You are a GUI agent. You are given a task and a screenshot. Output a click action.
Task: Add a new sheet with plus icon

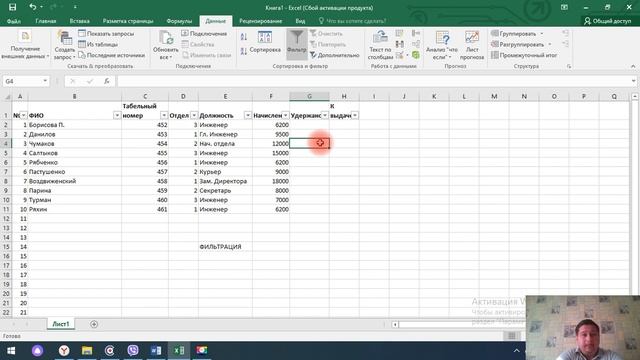coord(94,324)
